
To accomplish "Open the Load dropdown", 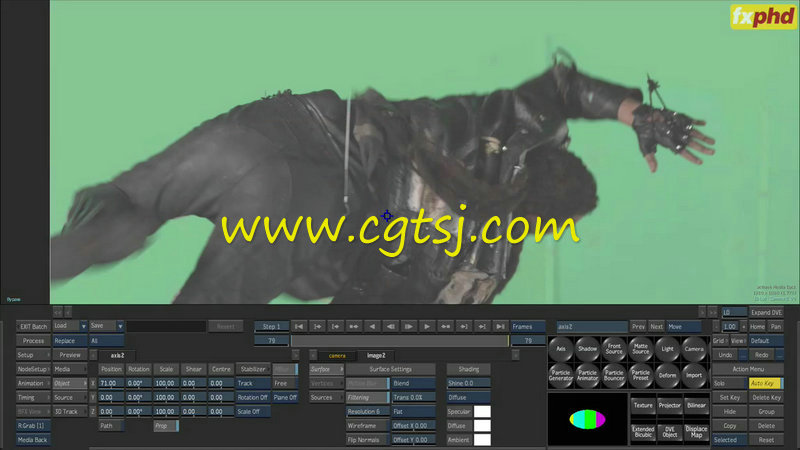I will click(x=70, y=326).
